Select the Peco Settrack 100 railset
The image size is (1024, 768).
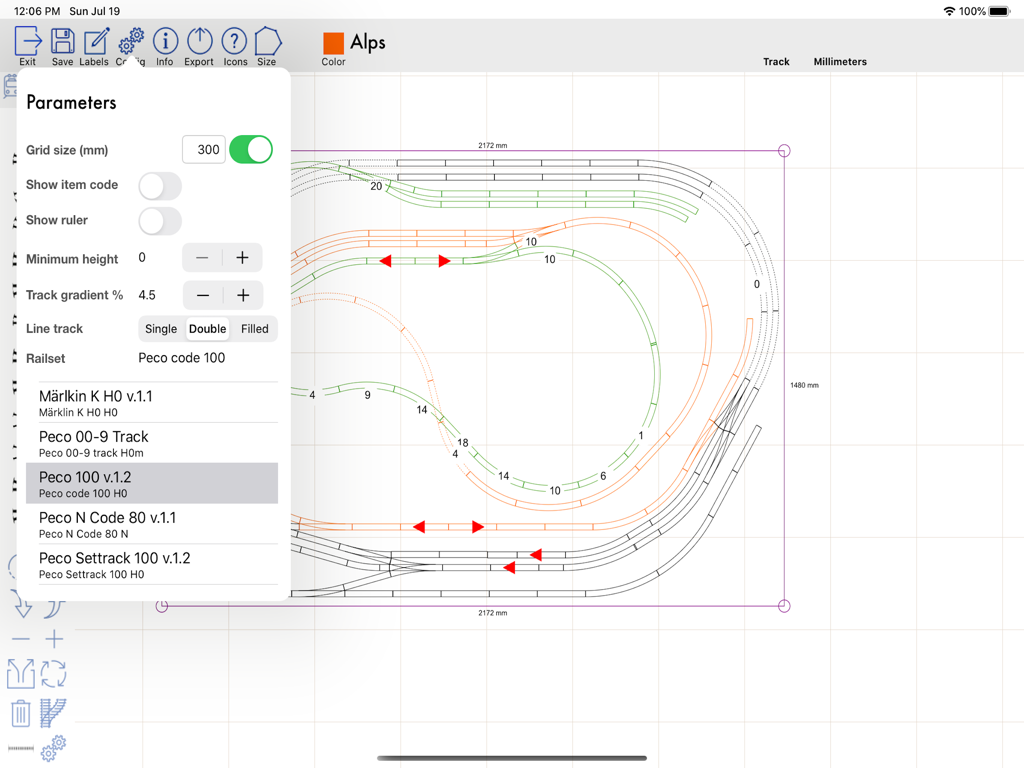point(150,564)
